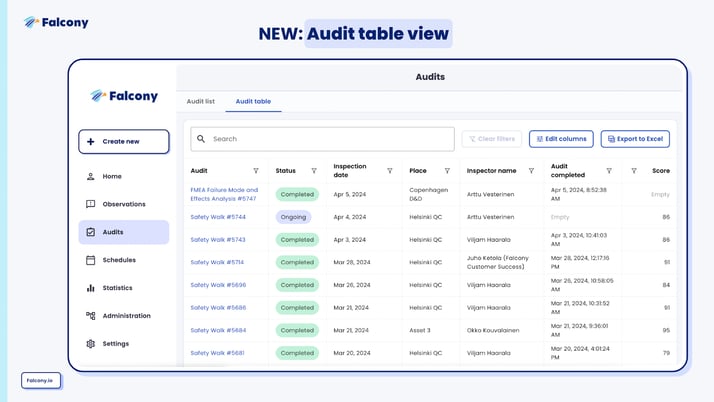The image size is (714, 402).
Task: Open the Inspector name column filter
Action: [531, 171]
